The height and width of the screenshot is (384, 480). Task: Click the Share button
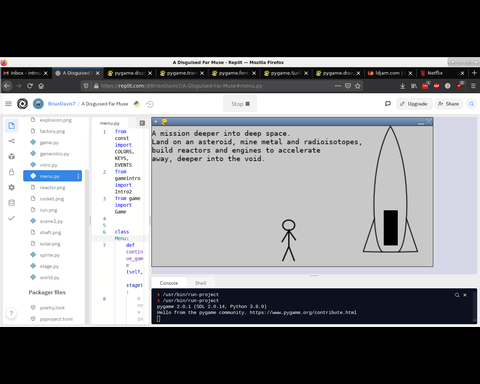[x=449, y=104]
